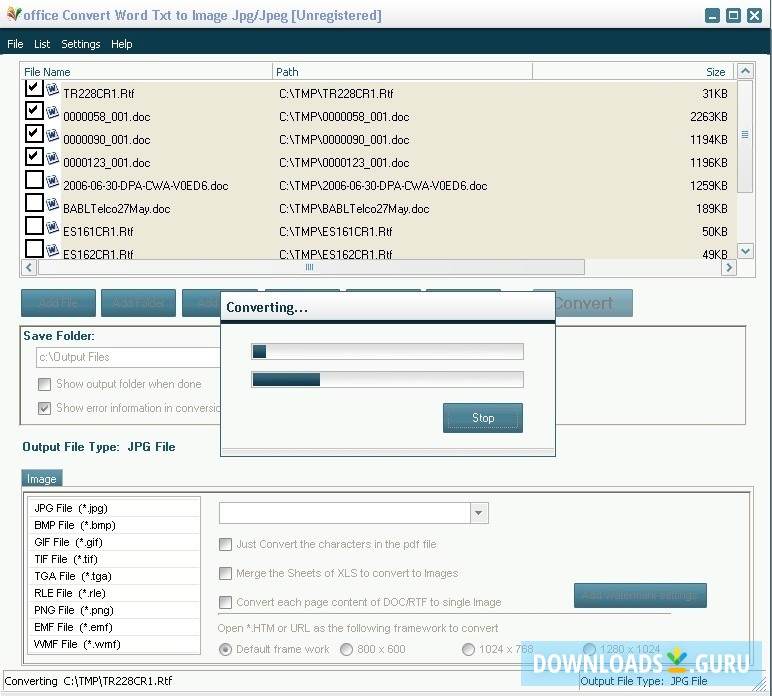Open the Settings menu
The height and width of the screenshot is (696, 772).
click(x=81, y=44)
